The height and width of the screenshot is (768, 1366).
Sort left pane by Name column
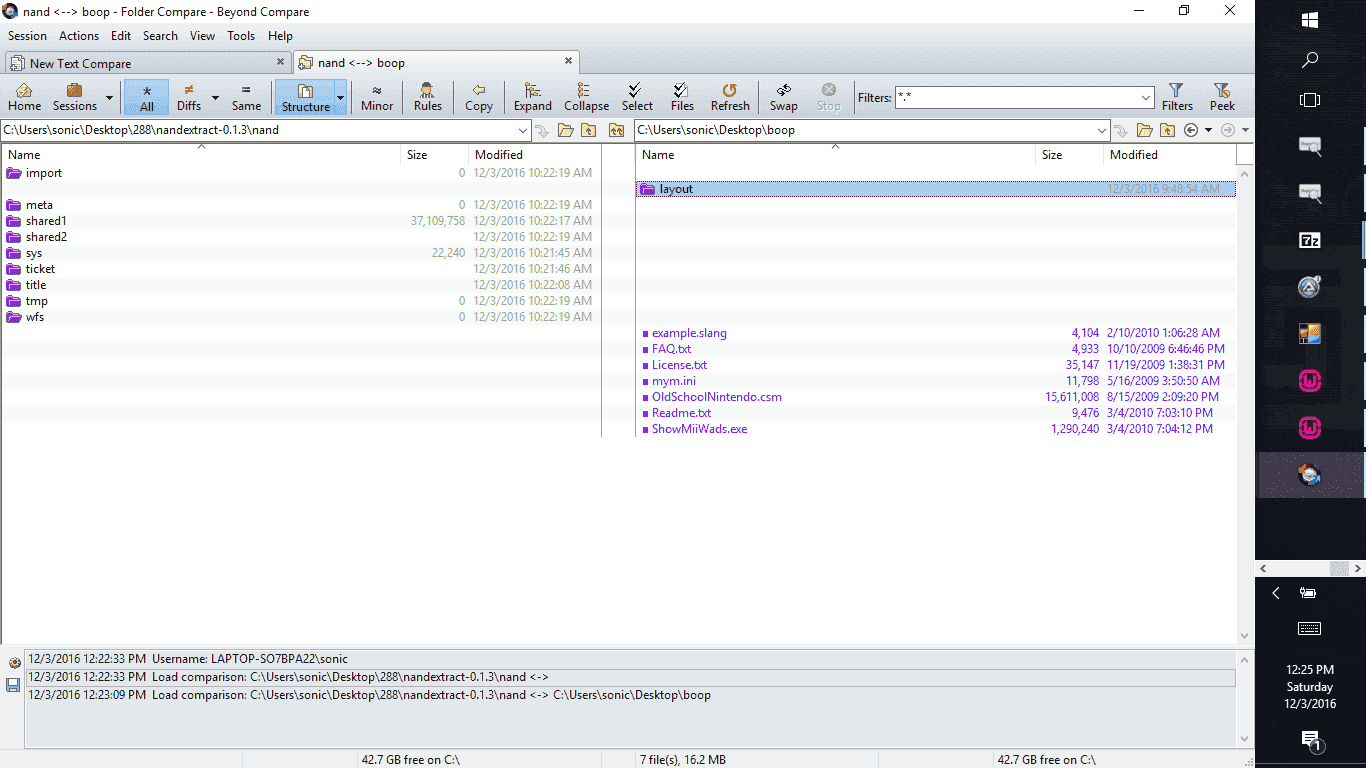(x=201, y=155)
